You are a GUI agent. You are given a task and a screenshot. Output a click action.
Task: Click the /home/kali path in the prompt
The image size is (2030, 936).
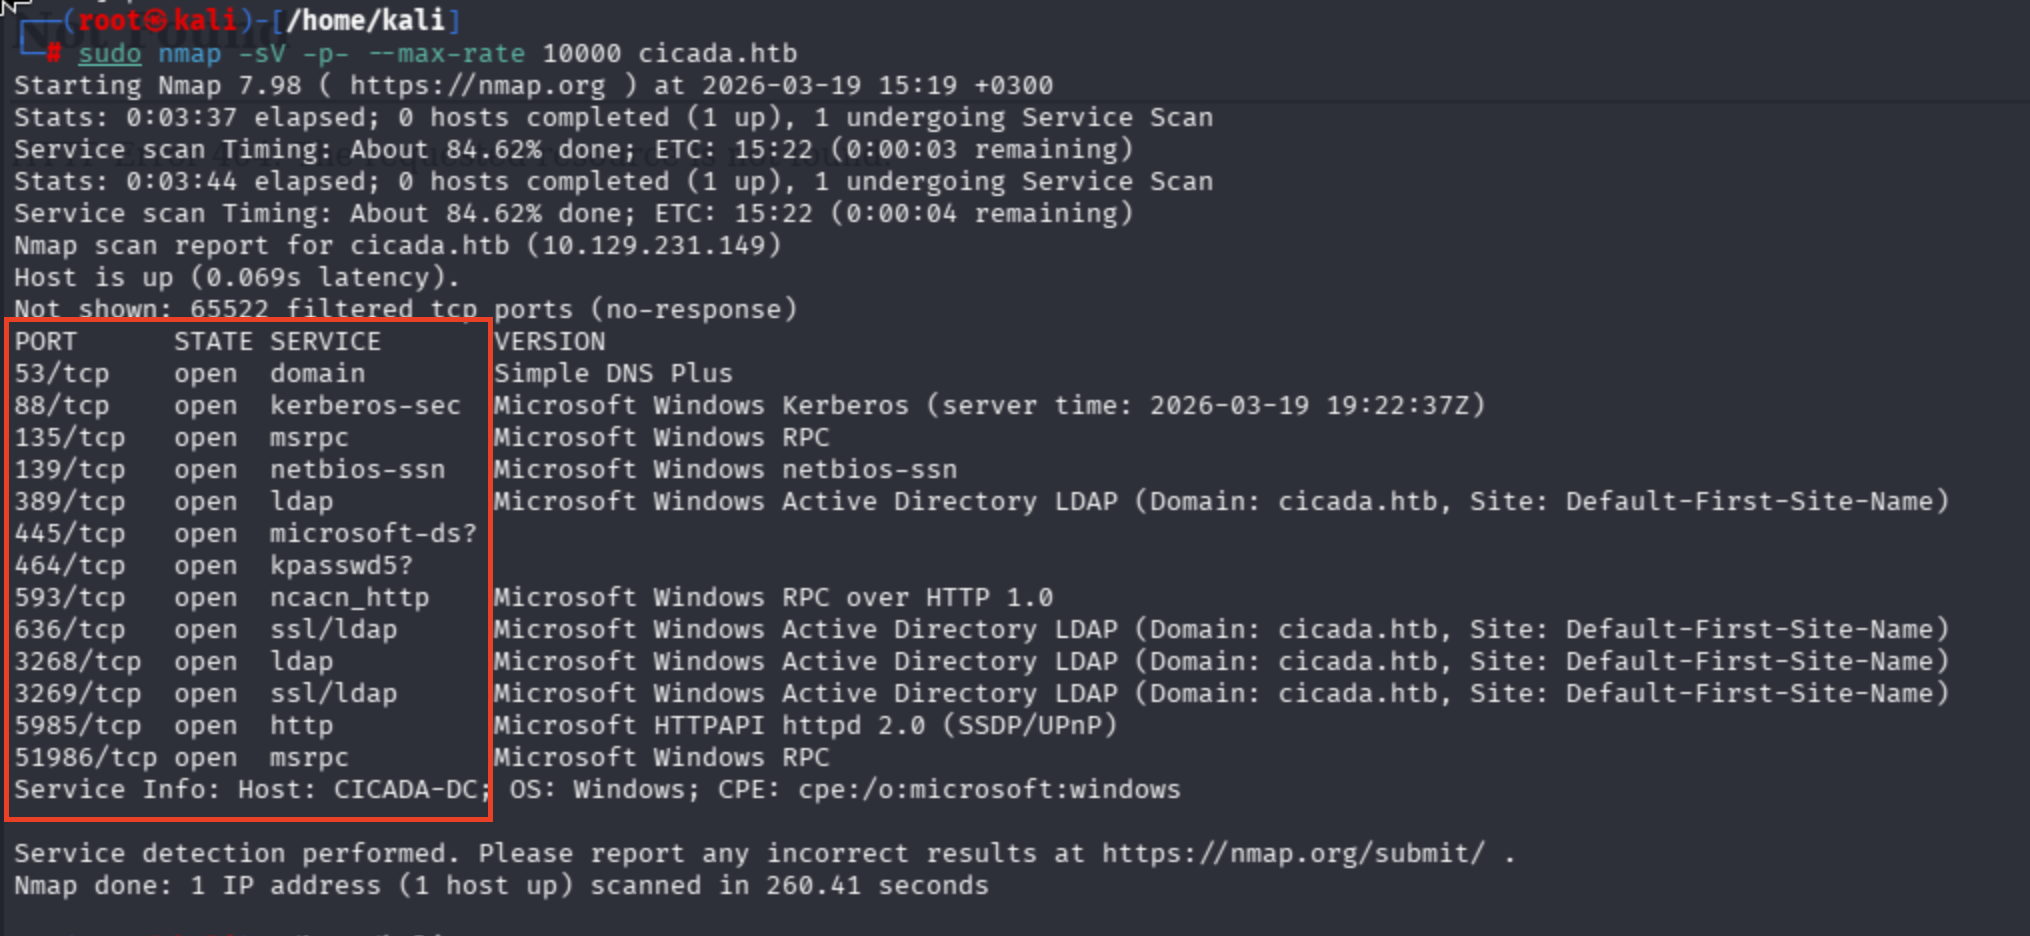click(366, 20)
